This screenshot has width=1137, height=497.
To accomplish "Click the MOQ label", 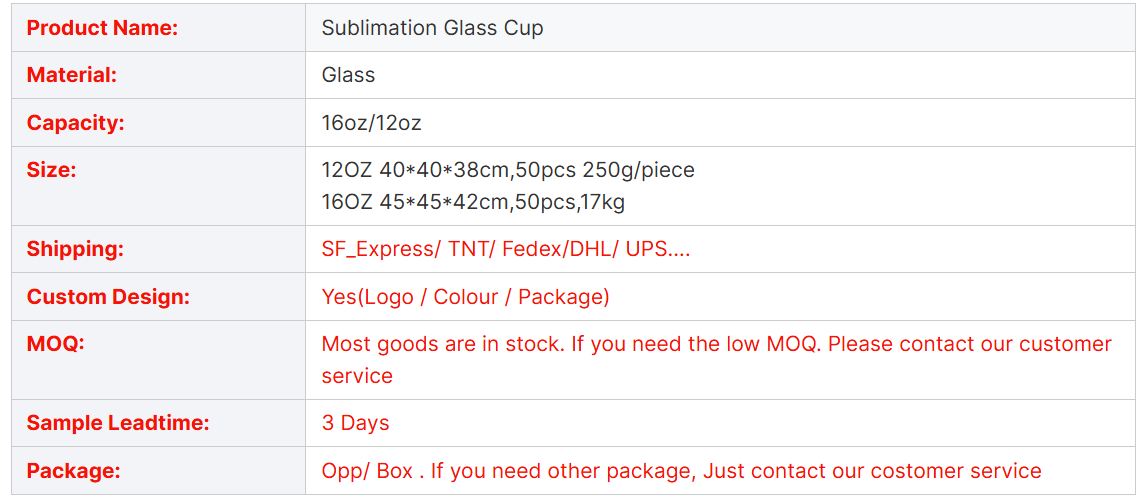I will tap(56, 344).
